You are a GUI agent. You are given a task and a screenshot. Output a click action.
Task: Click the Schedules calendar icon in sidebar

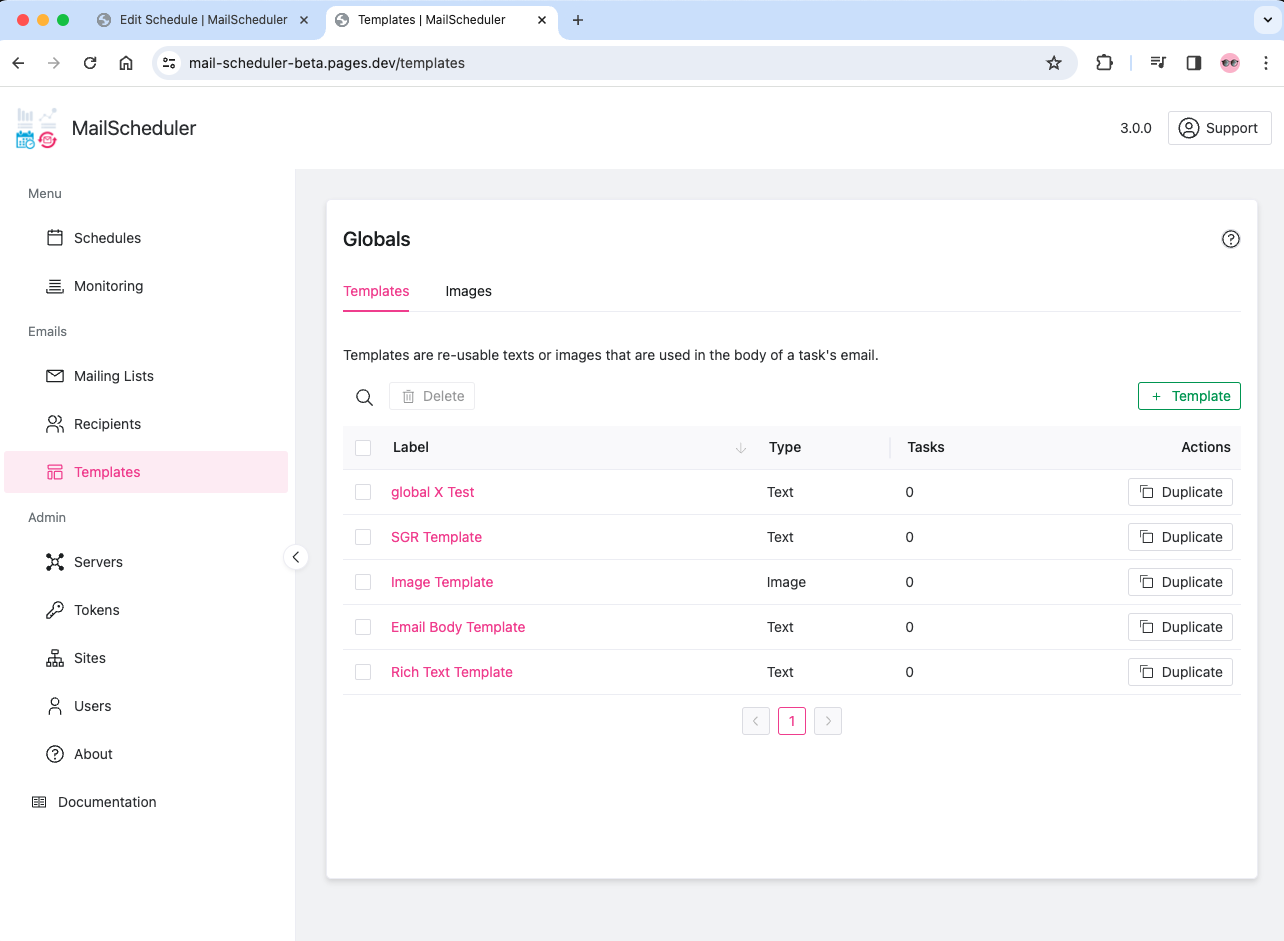point(55,238)
